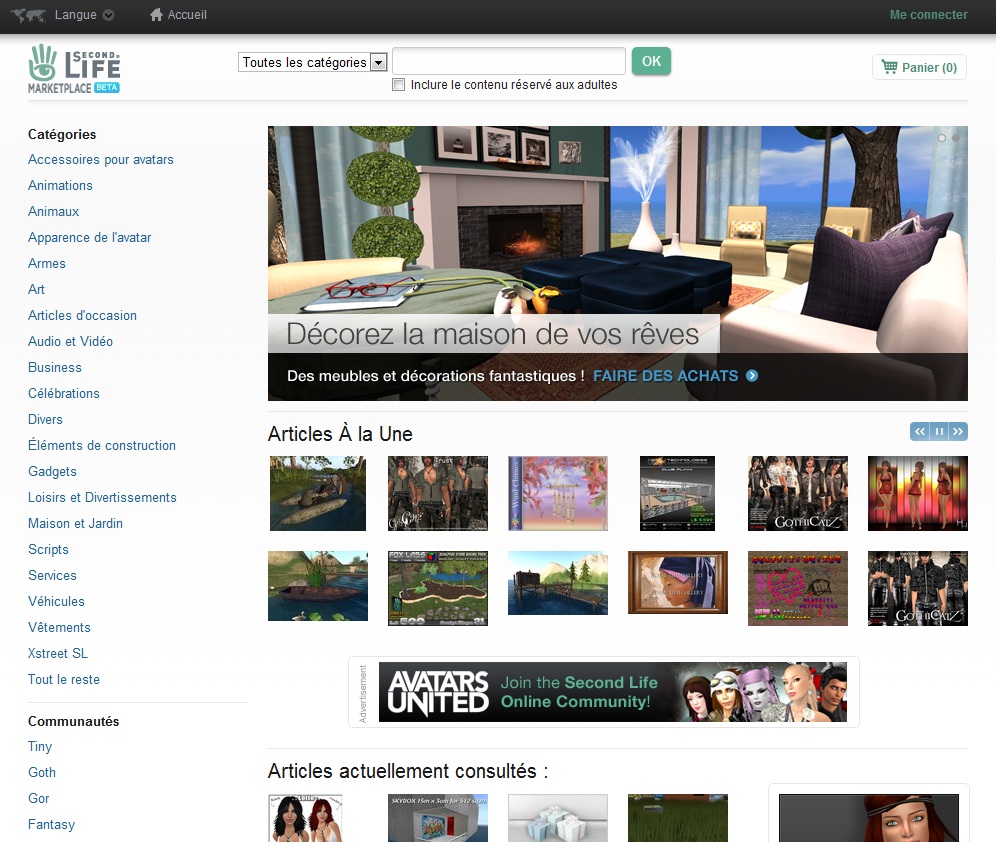Select the first banner slide dot

point(942,138)
